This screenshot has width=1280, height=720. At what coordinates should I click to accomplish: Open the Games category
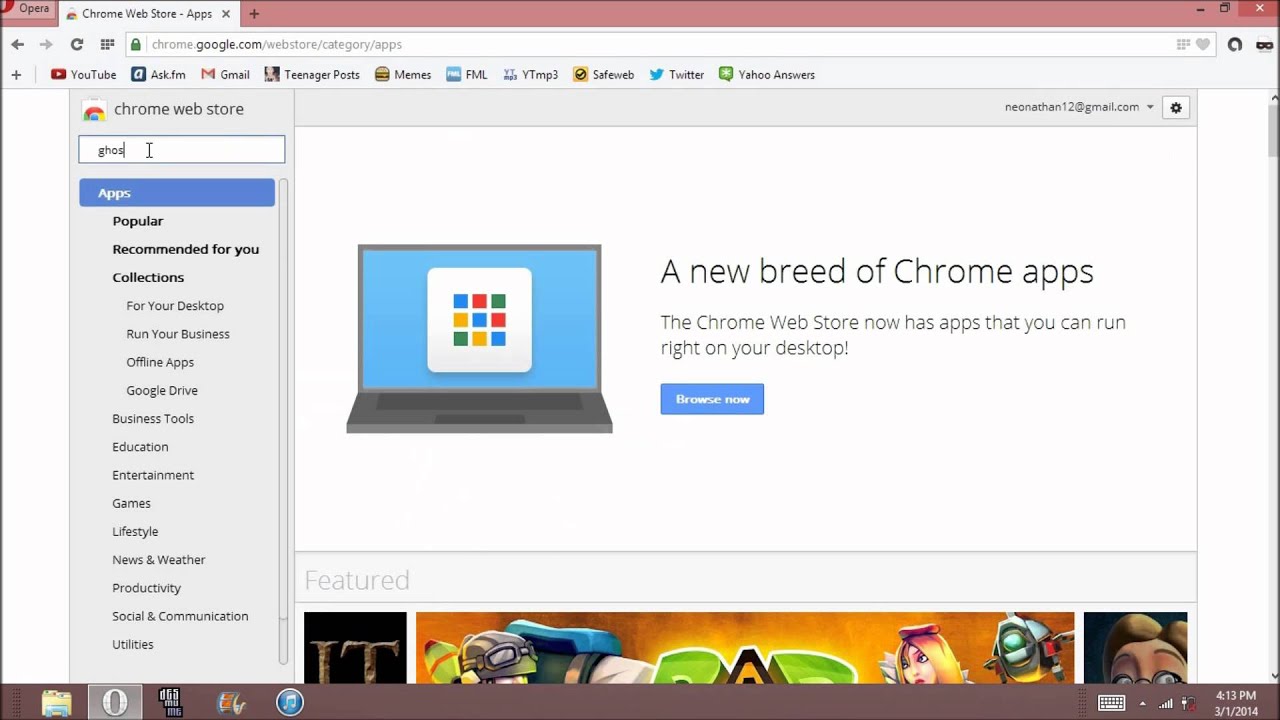[131, 503]
